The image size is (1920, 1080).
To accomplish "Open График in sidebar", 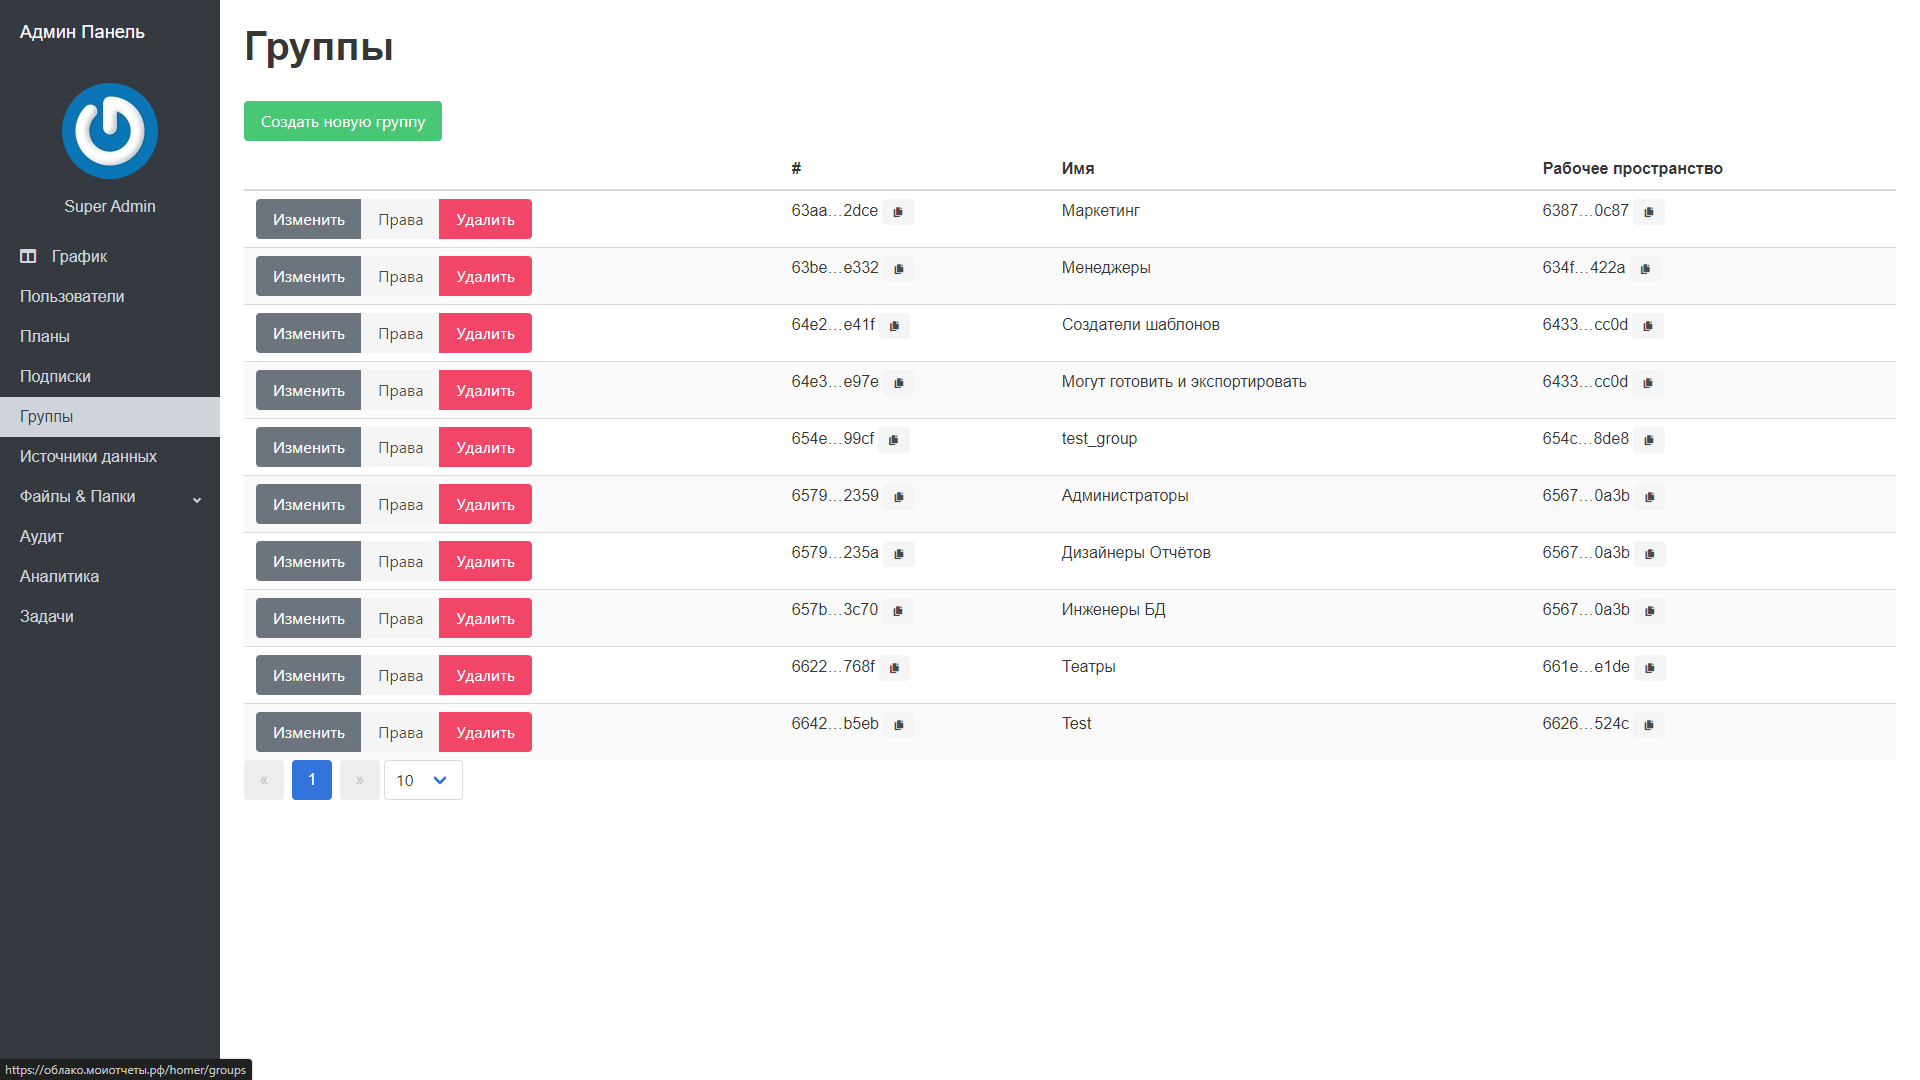I will 110,257.
